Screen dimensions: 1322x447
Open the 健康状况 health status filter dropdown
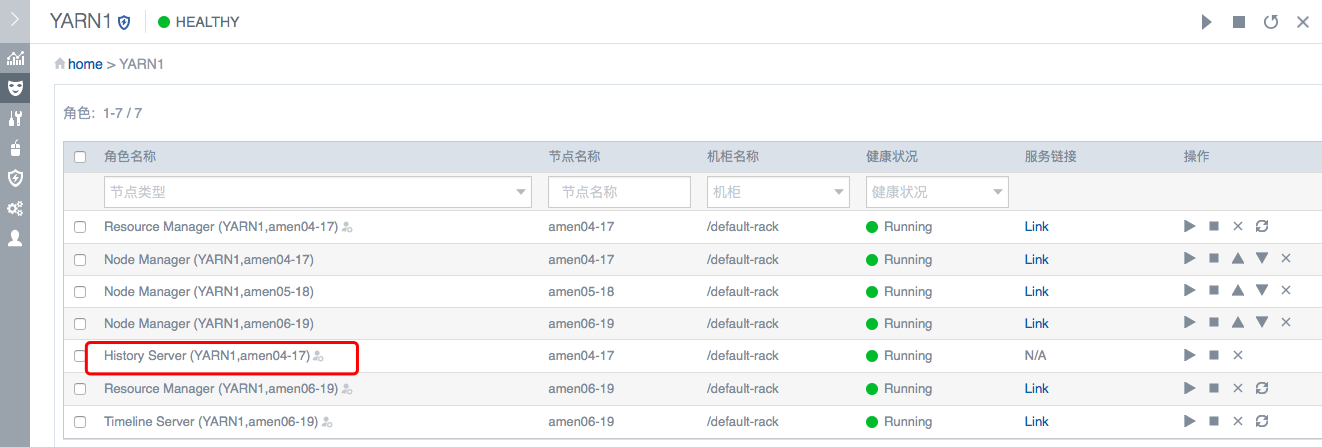[937, 192]
